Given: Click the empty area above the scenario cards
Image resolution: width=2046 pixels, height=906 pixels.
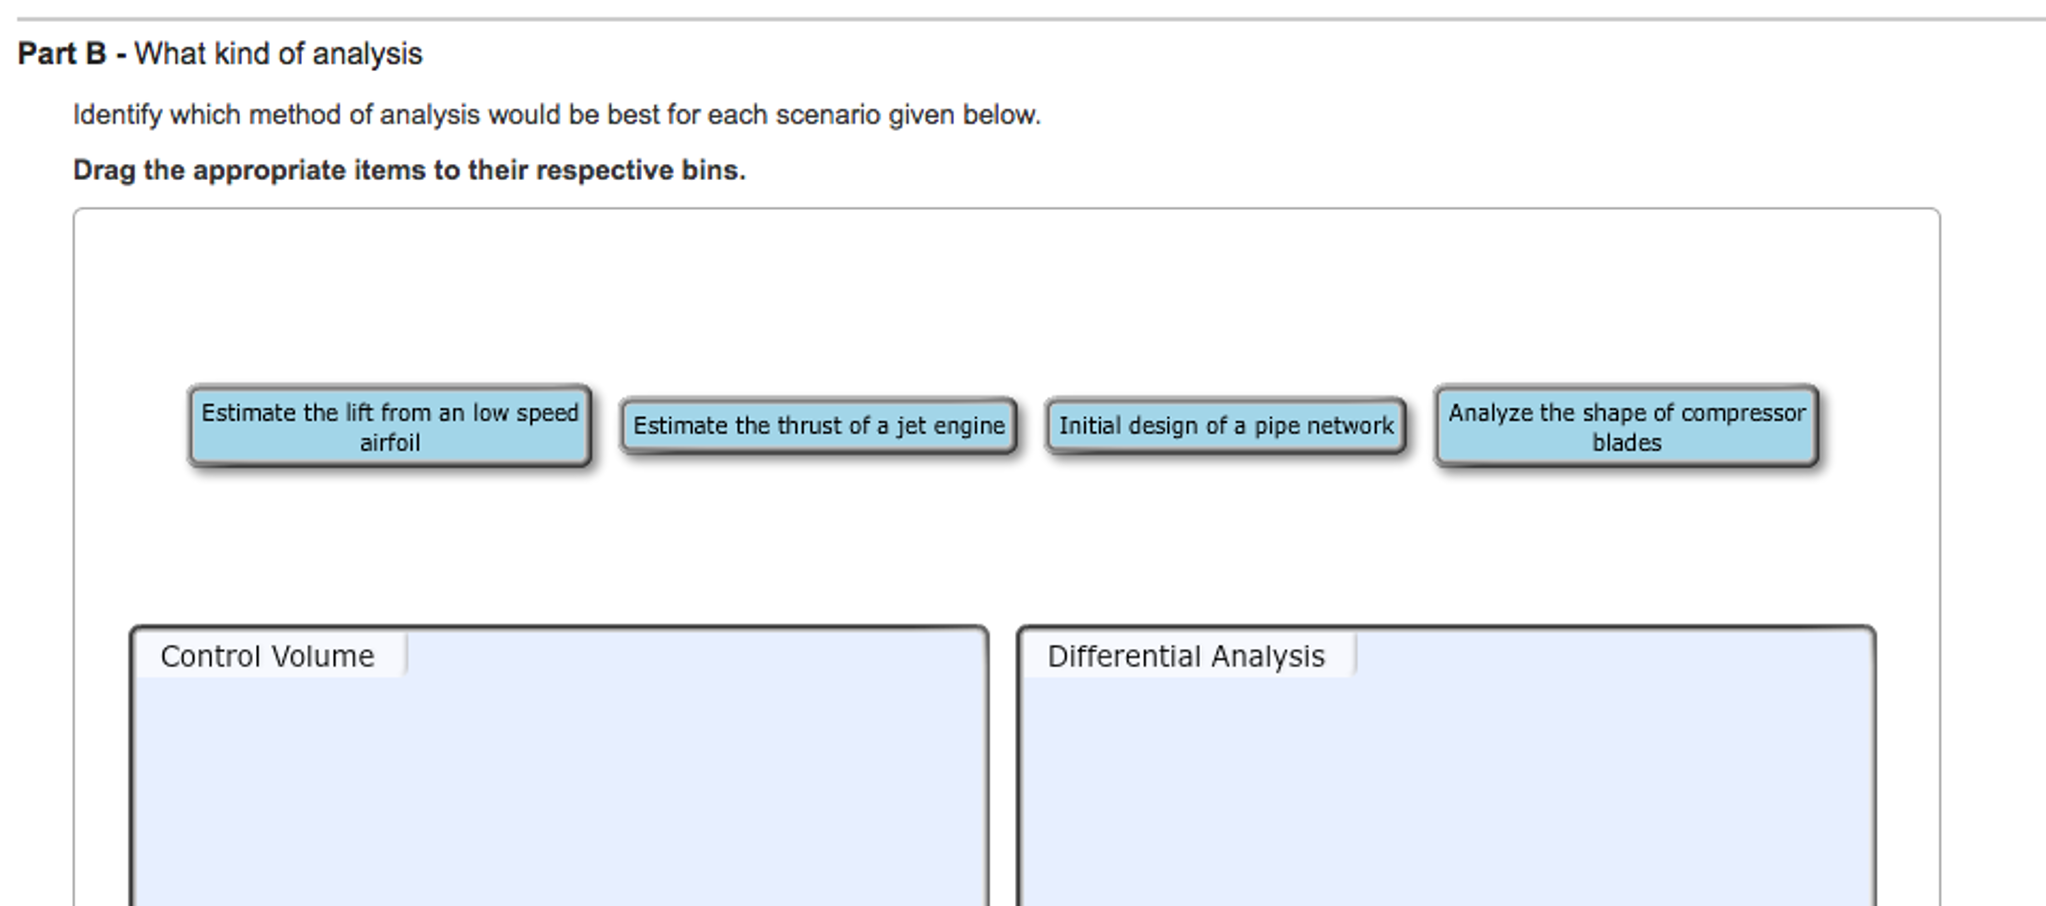Looking at the screenshot, I should pos(1000,300).
